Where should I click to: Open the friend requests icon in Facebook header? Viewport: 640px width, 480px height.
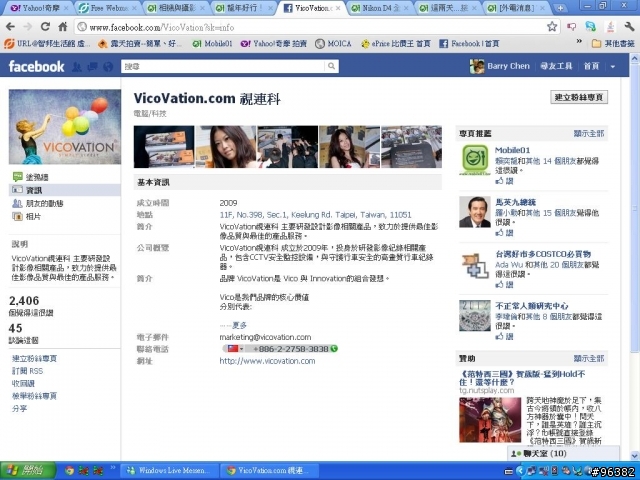coord(76,67)
